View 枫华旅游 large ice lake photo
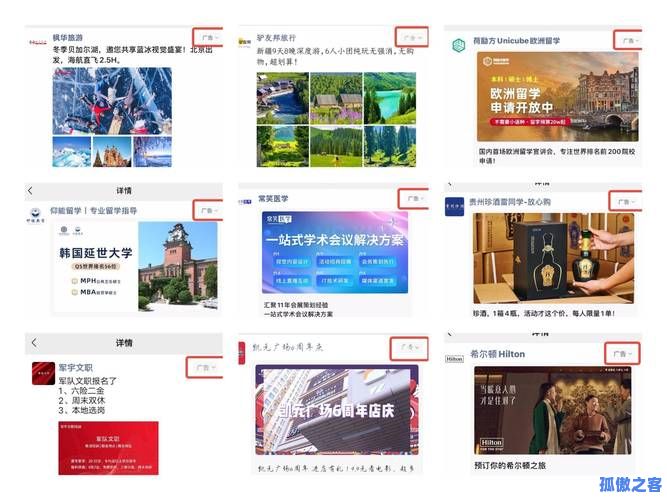Screen dimensions: 667x500 pyautogui.click(x=112, y=101)
